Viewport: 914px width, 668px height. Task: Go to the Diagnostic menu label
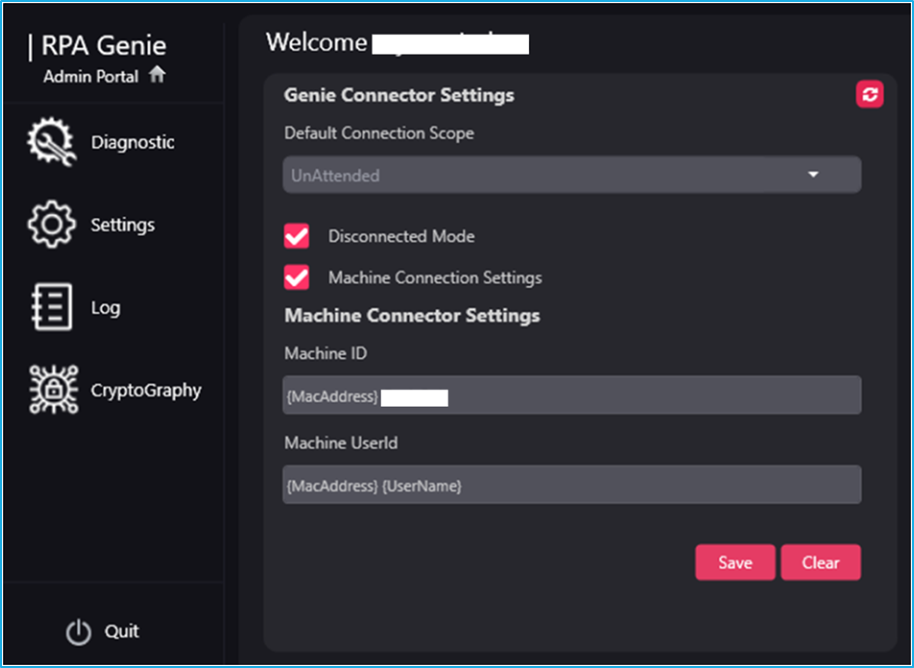click(133, 143)
